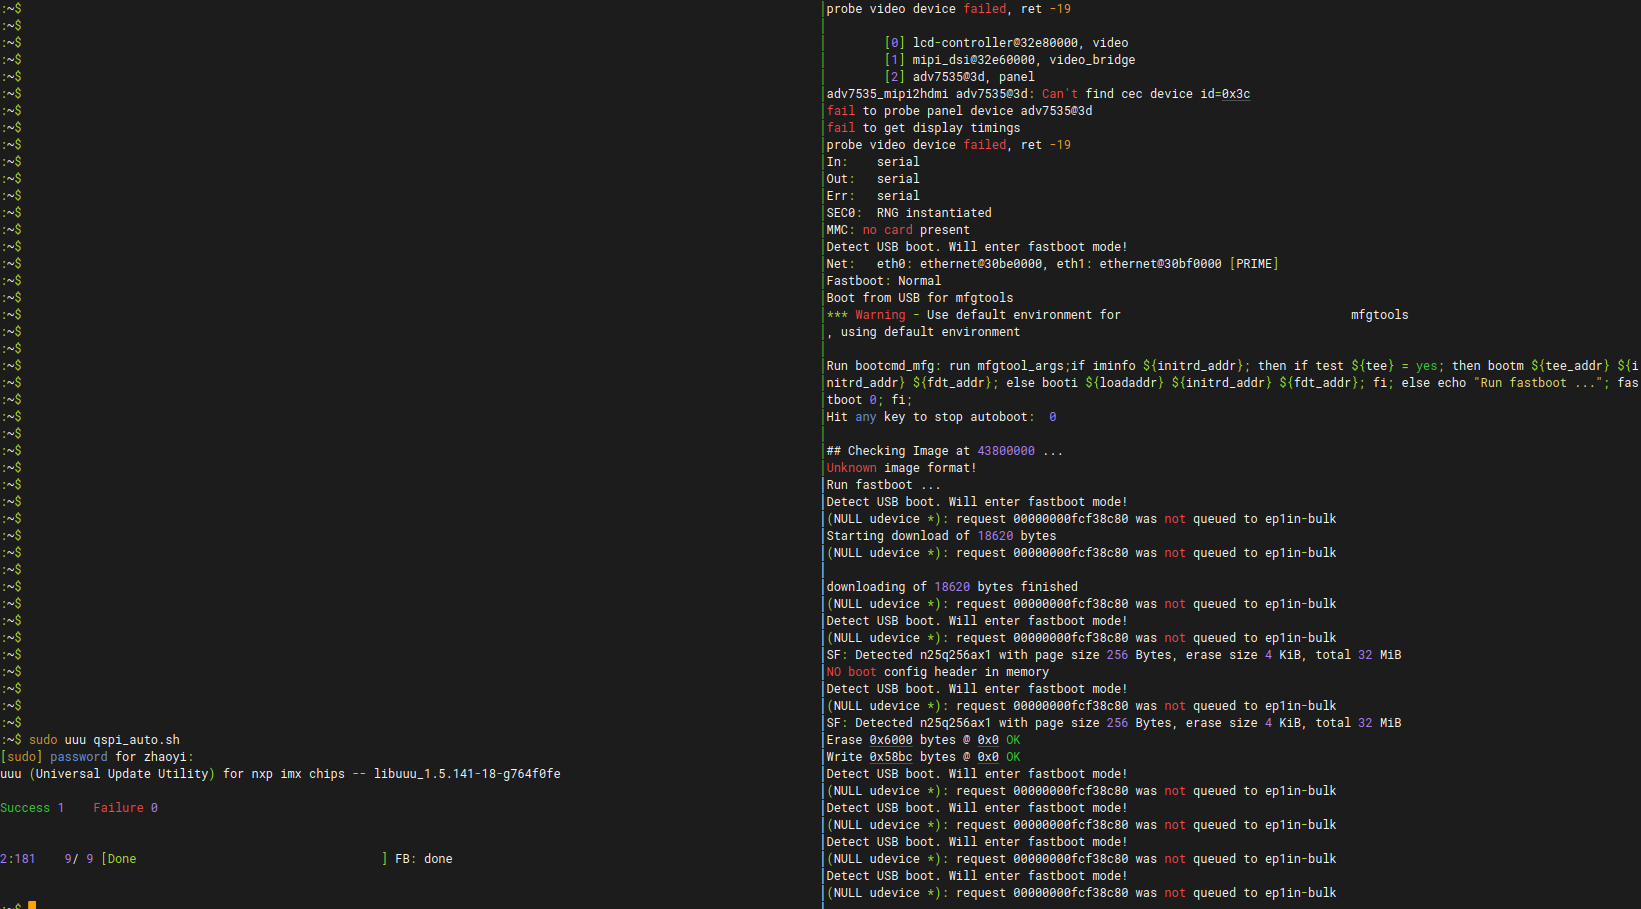The height and width of the screenshot is (909, 1641).
Task: Click 'NO boot config header in memory' line
Action: pyautogui.click(x=937, y=672)
